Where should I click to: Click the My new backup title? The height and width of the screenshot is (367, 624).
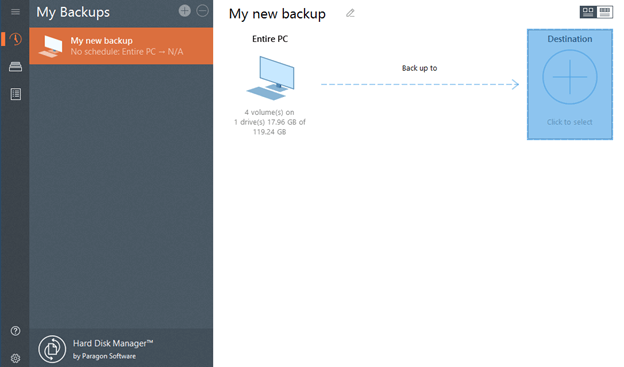(x=277, y=14)
